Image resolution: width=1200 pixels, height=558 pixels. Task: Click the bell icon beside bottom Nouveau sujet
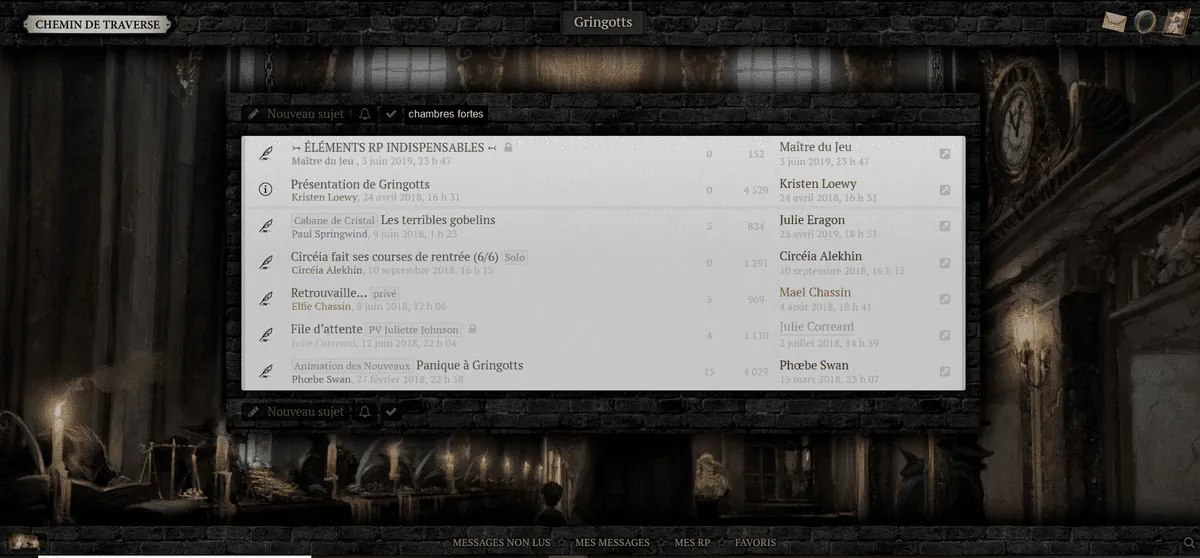[365, 411]
